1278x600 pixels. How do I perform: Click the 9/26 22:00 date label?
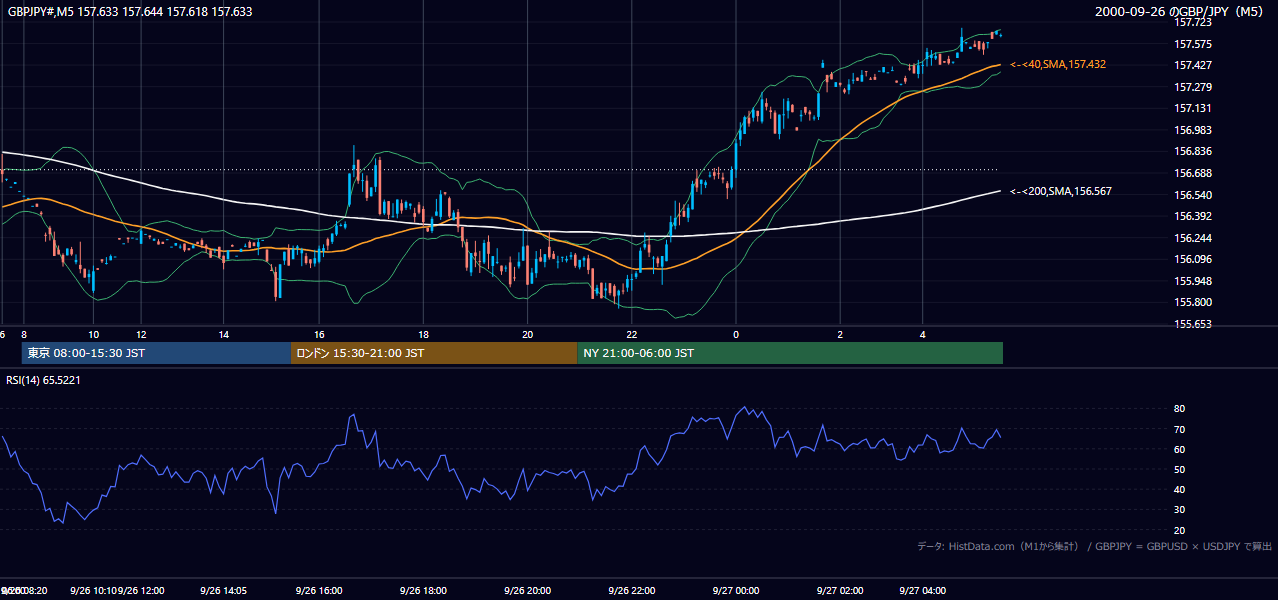[x=632, y=591]
